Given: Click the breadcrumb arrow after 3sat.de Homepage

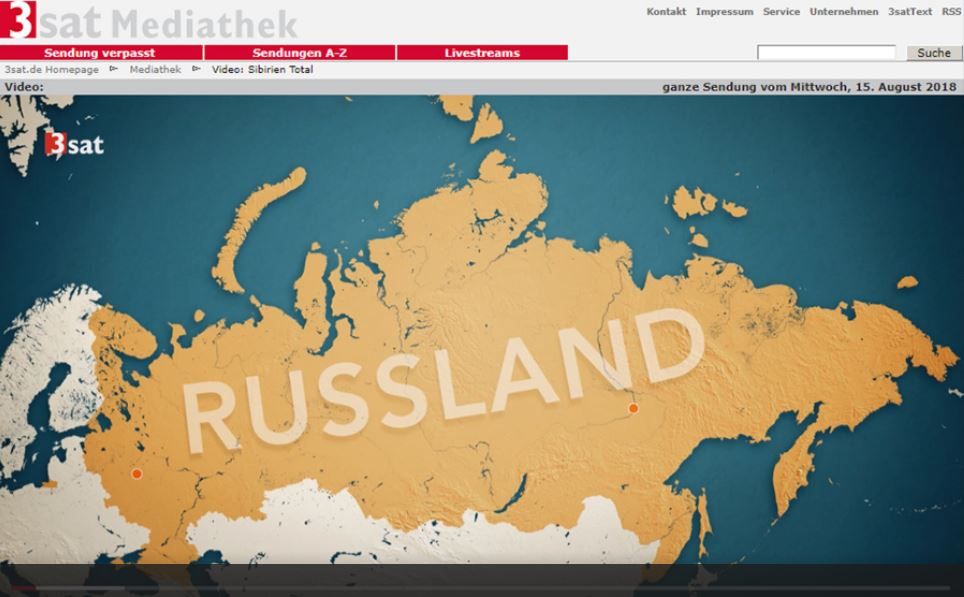Looking at the screenshot, I should click(x=113, y=69).
